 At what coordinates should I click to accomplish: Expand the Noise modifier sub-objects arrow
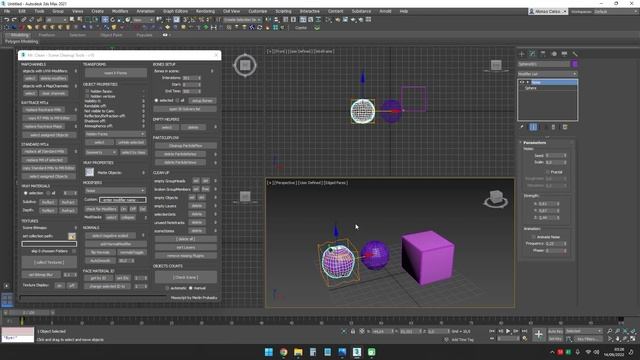(528, 82)
